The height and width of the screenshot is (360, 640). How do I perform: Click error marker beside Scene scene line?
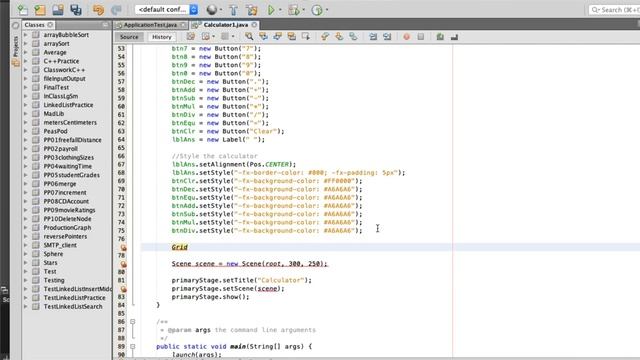pos(123,264)
